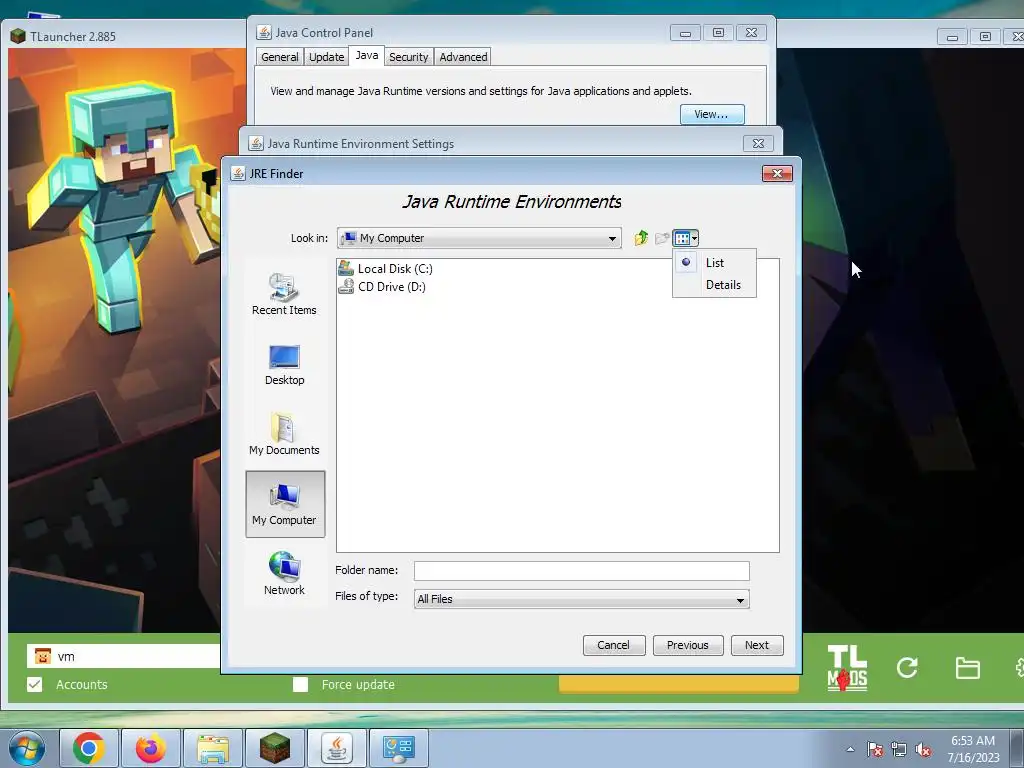Toggle the Accounts checkbox in TLauncher
Image resolution: width=1024 pixels, height=768 pixels.
(35, 684)
